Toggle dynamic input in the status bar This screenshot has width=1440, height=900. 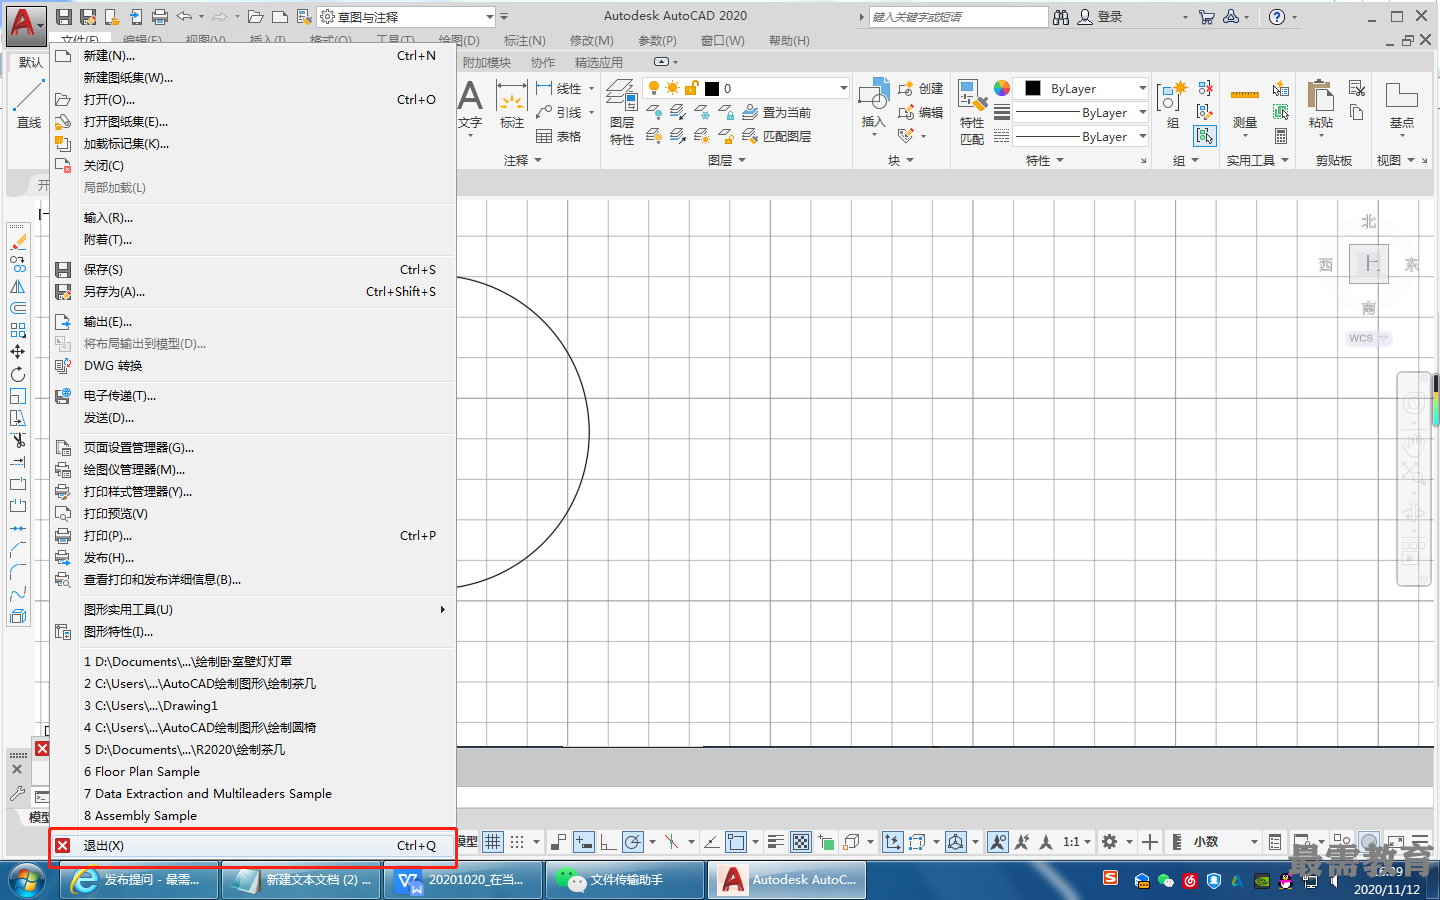click(x=584, y=842)
